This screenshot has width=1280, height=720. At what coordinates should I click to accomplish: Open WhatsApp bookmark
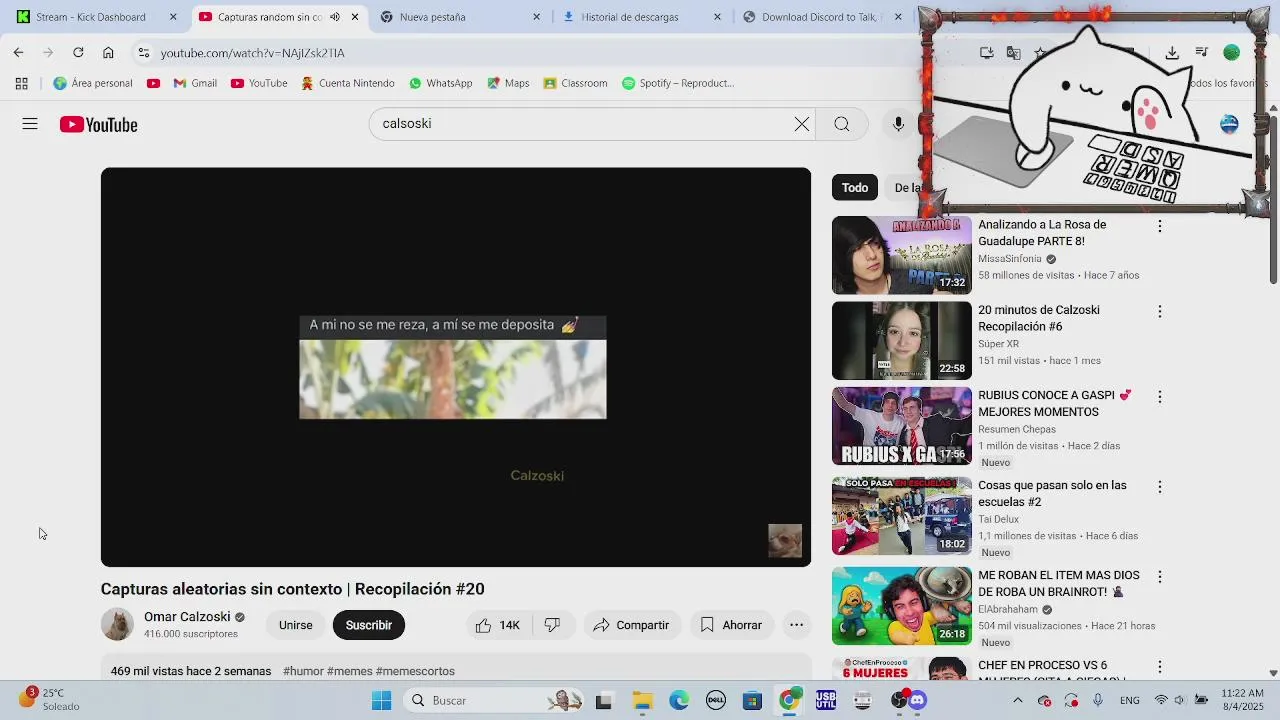(x=441, y=83)
